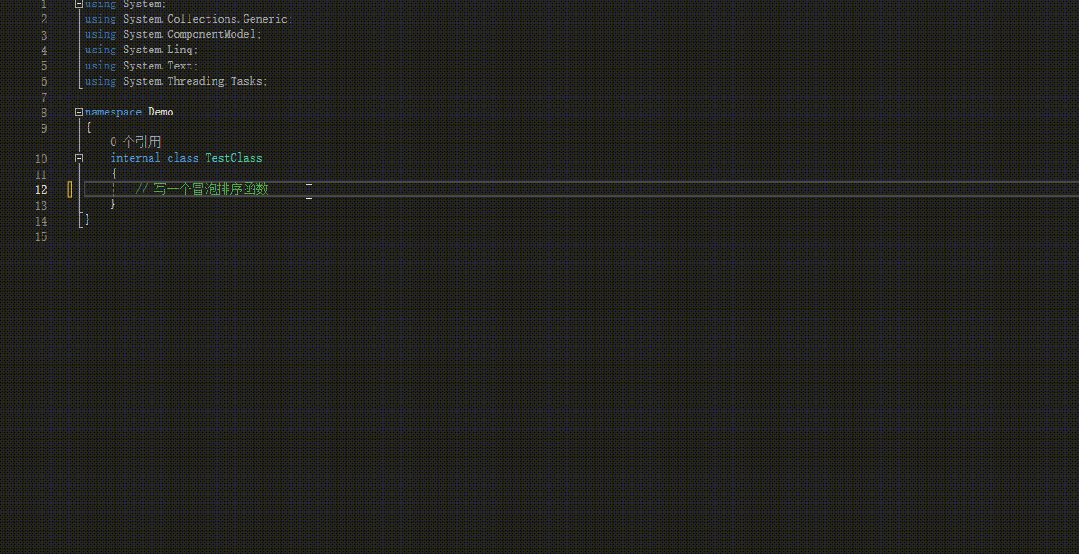Click the TestClass class name

pyautogui.click(x=234, y=158)
